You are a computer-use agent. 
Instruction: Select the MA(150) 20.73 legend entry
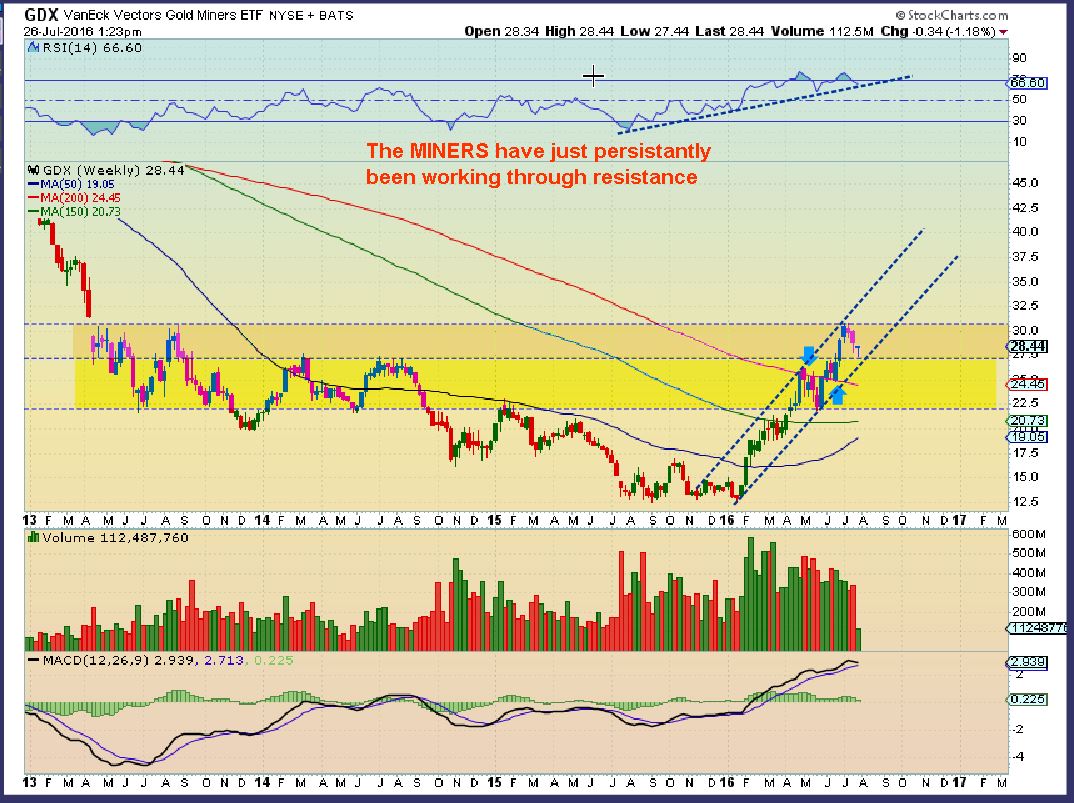coord(74,212)
